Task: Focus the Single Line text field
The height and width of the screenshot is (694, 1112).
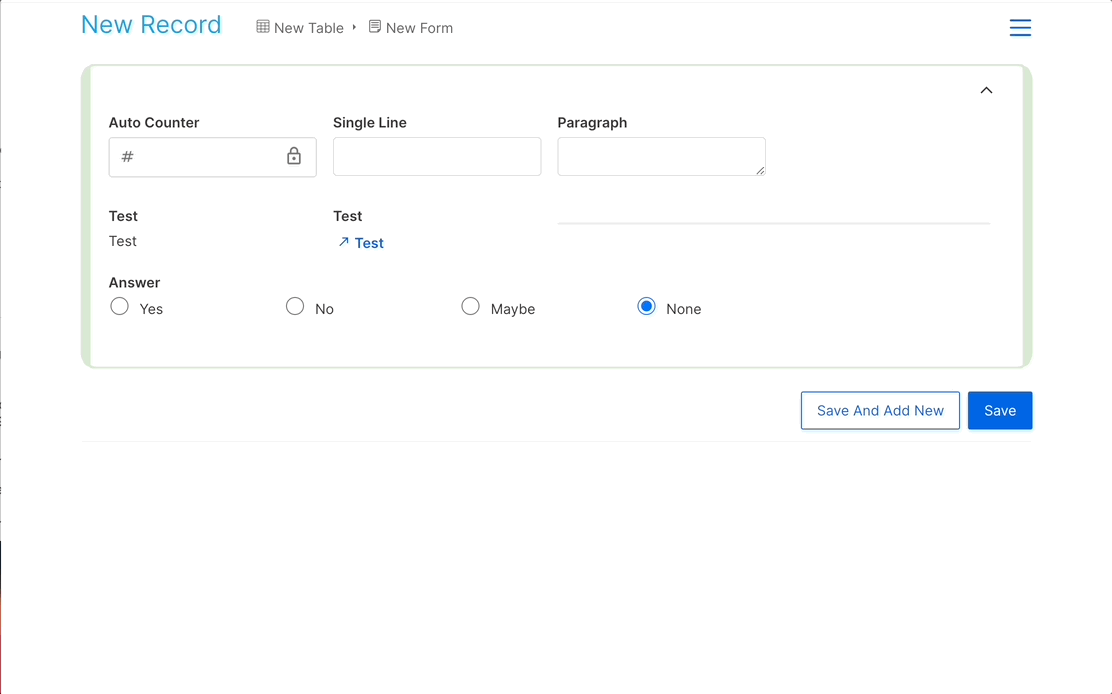Action: [437, 157]
